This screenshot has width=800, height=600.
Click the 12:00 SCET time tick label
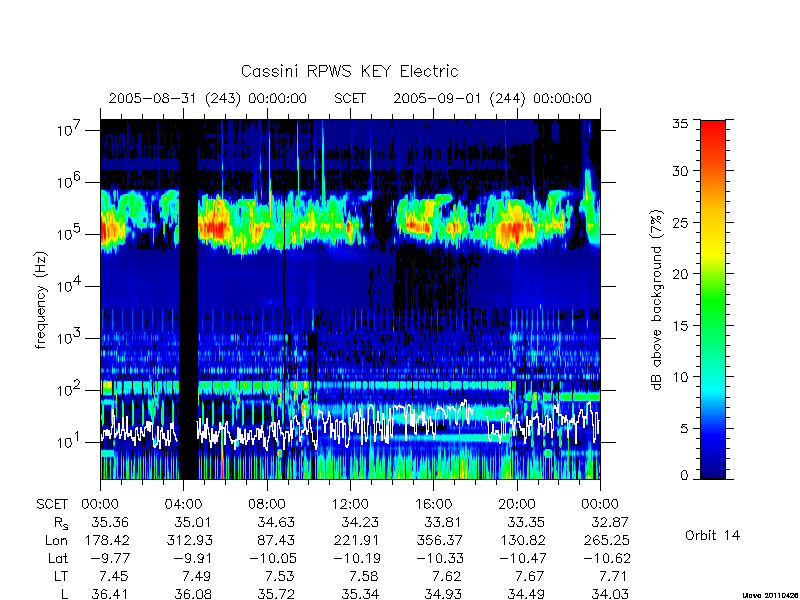coord(350,505)
